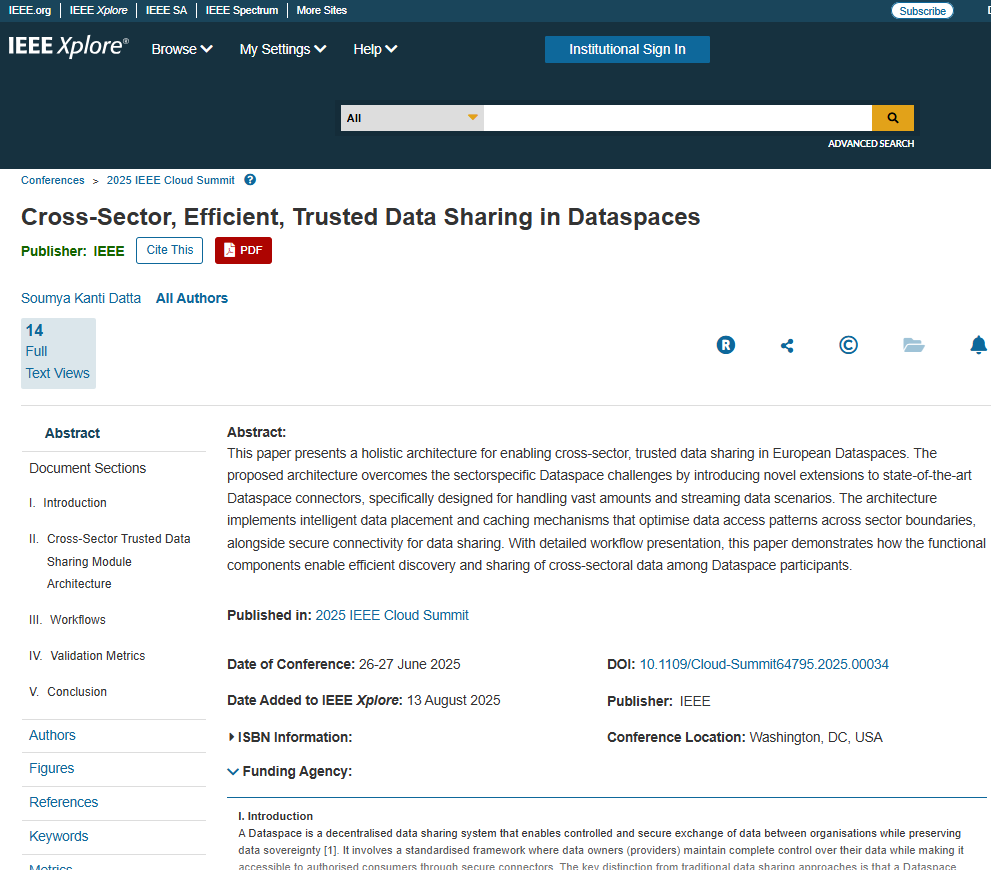Go to section V. Conclusion
The height and width of the screenshot is (870, 991).
68,692
